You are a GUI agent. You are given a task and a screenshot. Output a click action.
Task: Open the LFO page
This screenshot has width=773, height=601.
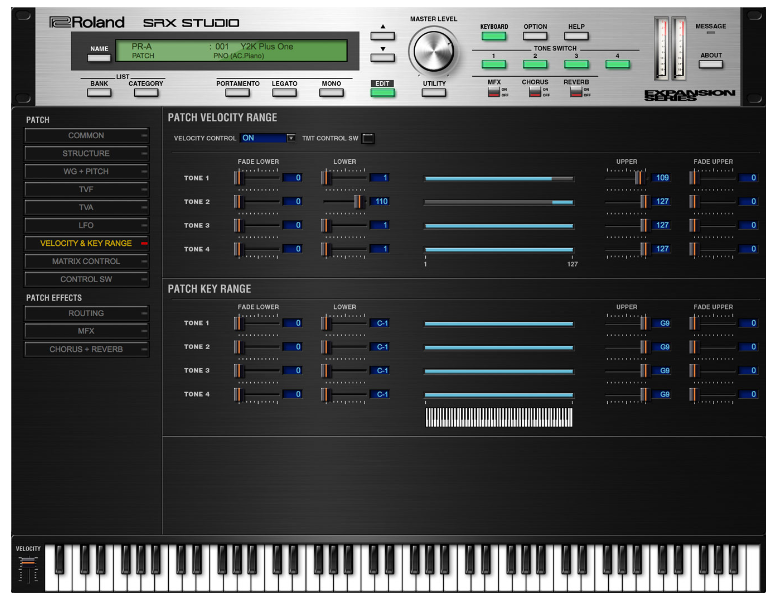(86, 225)
